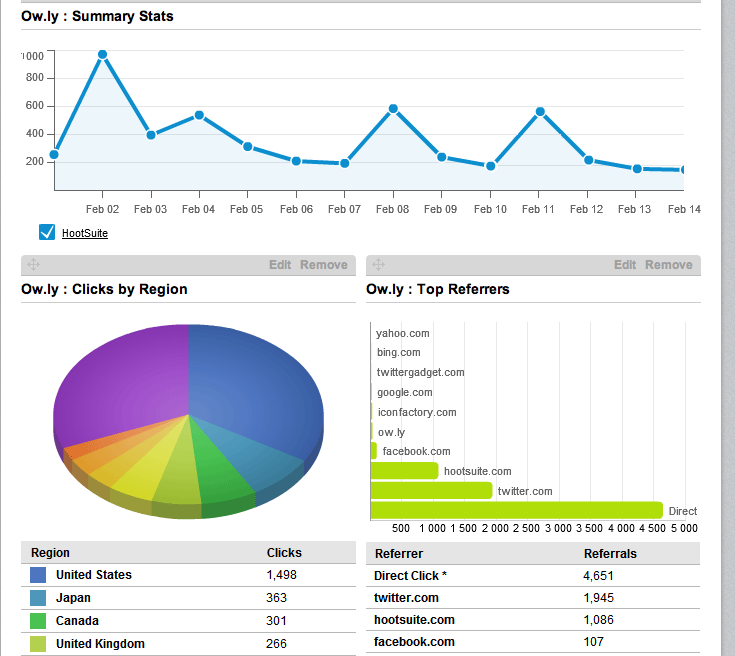This screenshot has height=656, width=735.
Task: Click the facebook.com referrer bar
Action: [374, 451]
